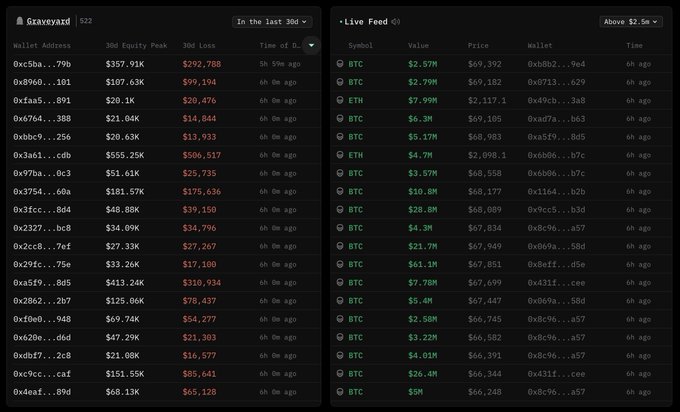Click the $66,248 price cell
680x412 pixels.
coord(484,392)
